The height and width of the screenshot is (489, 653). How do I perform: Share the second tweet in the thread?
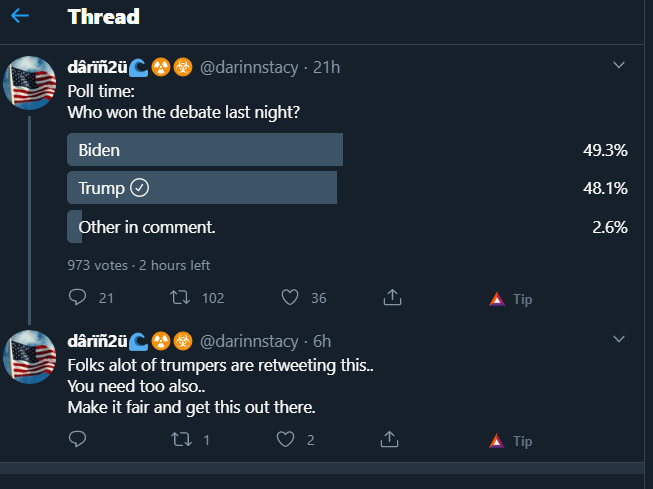[389, 439]
